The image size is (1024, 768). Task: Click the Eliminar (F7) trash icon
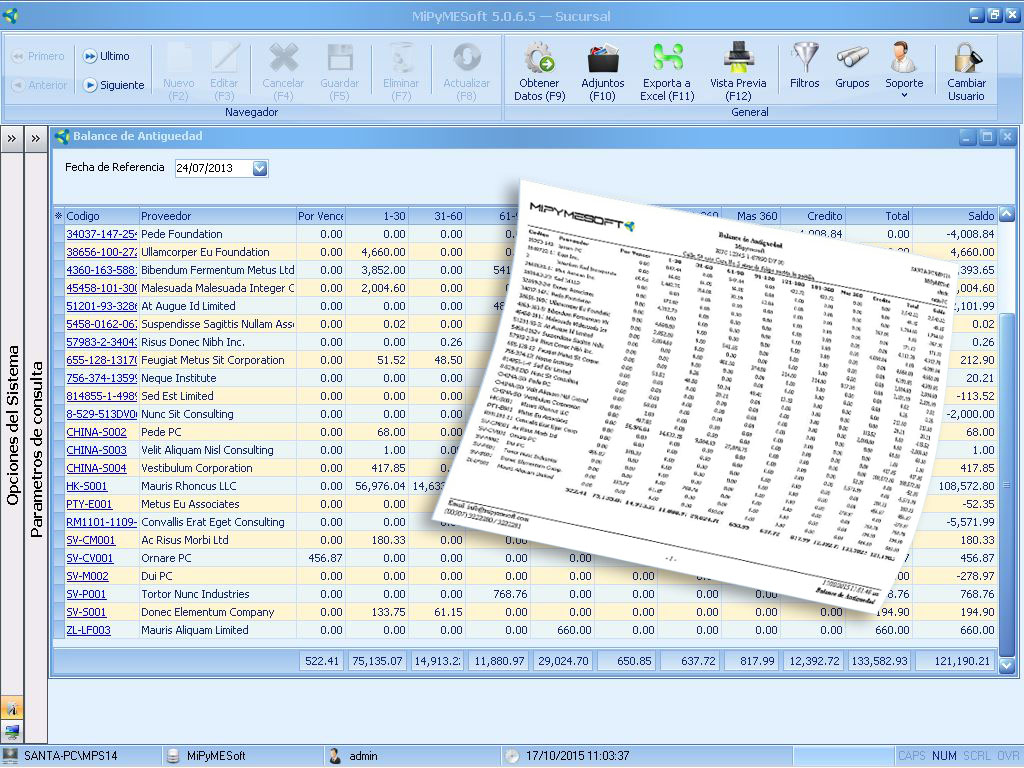[x=401, y=58]
